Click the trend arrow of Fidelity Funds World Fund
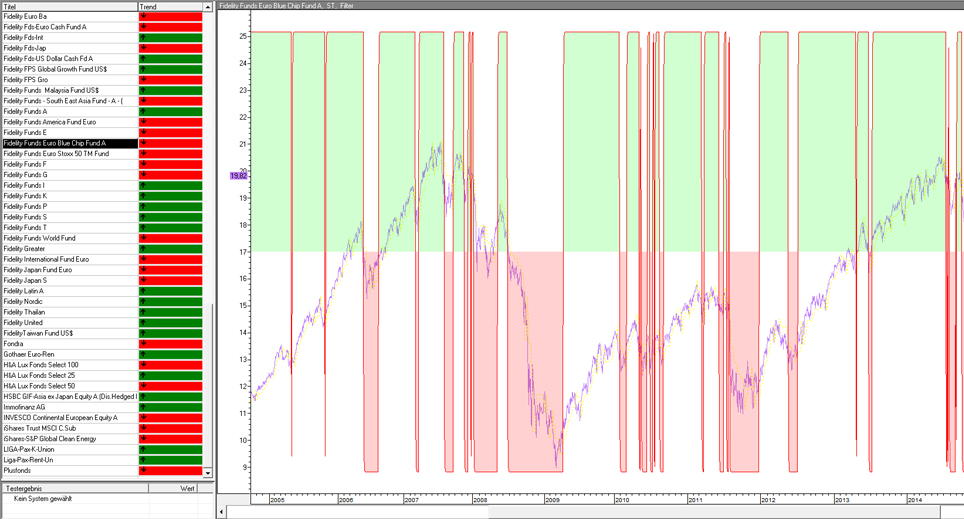The width and height of the screenshot is (964, 519). 144,238
